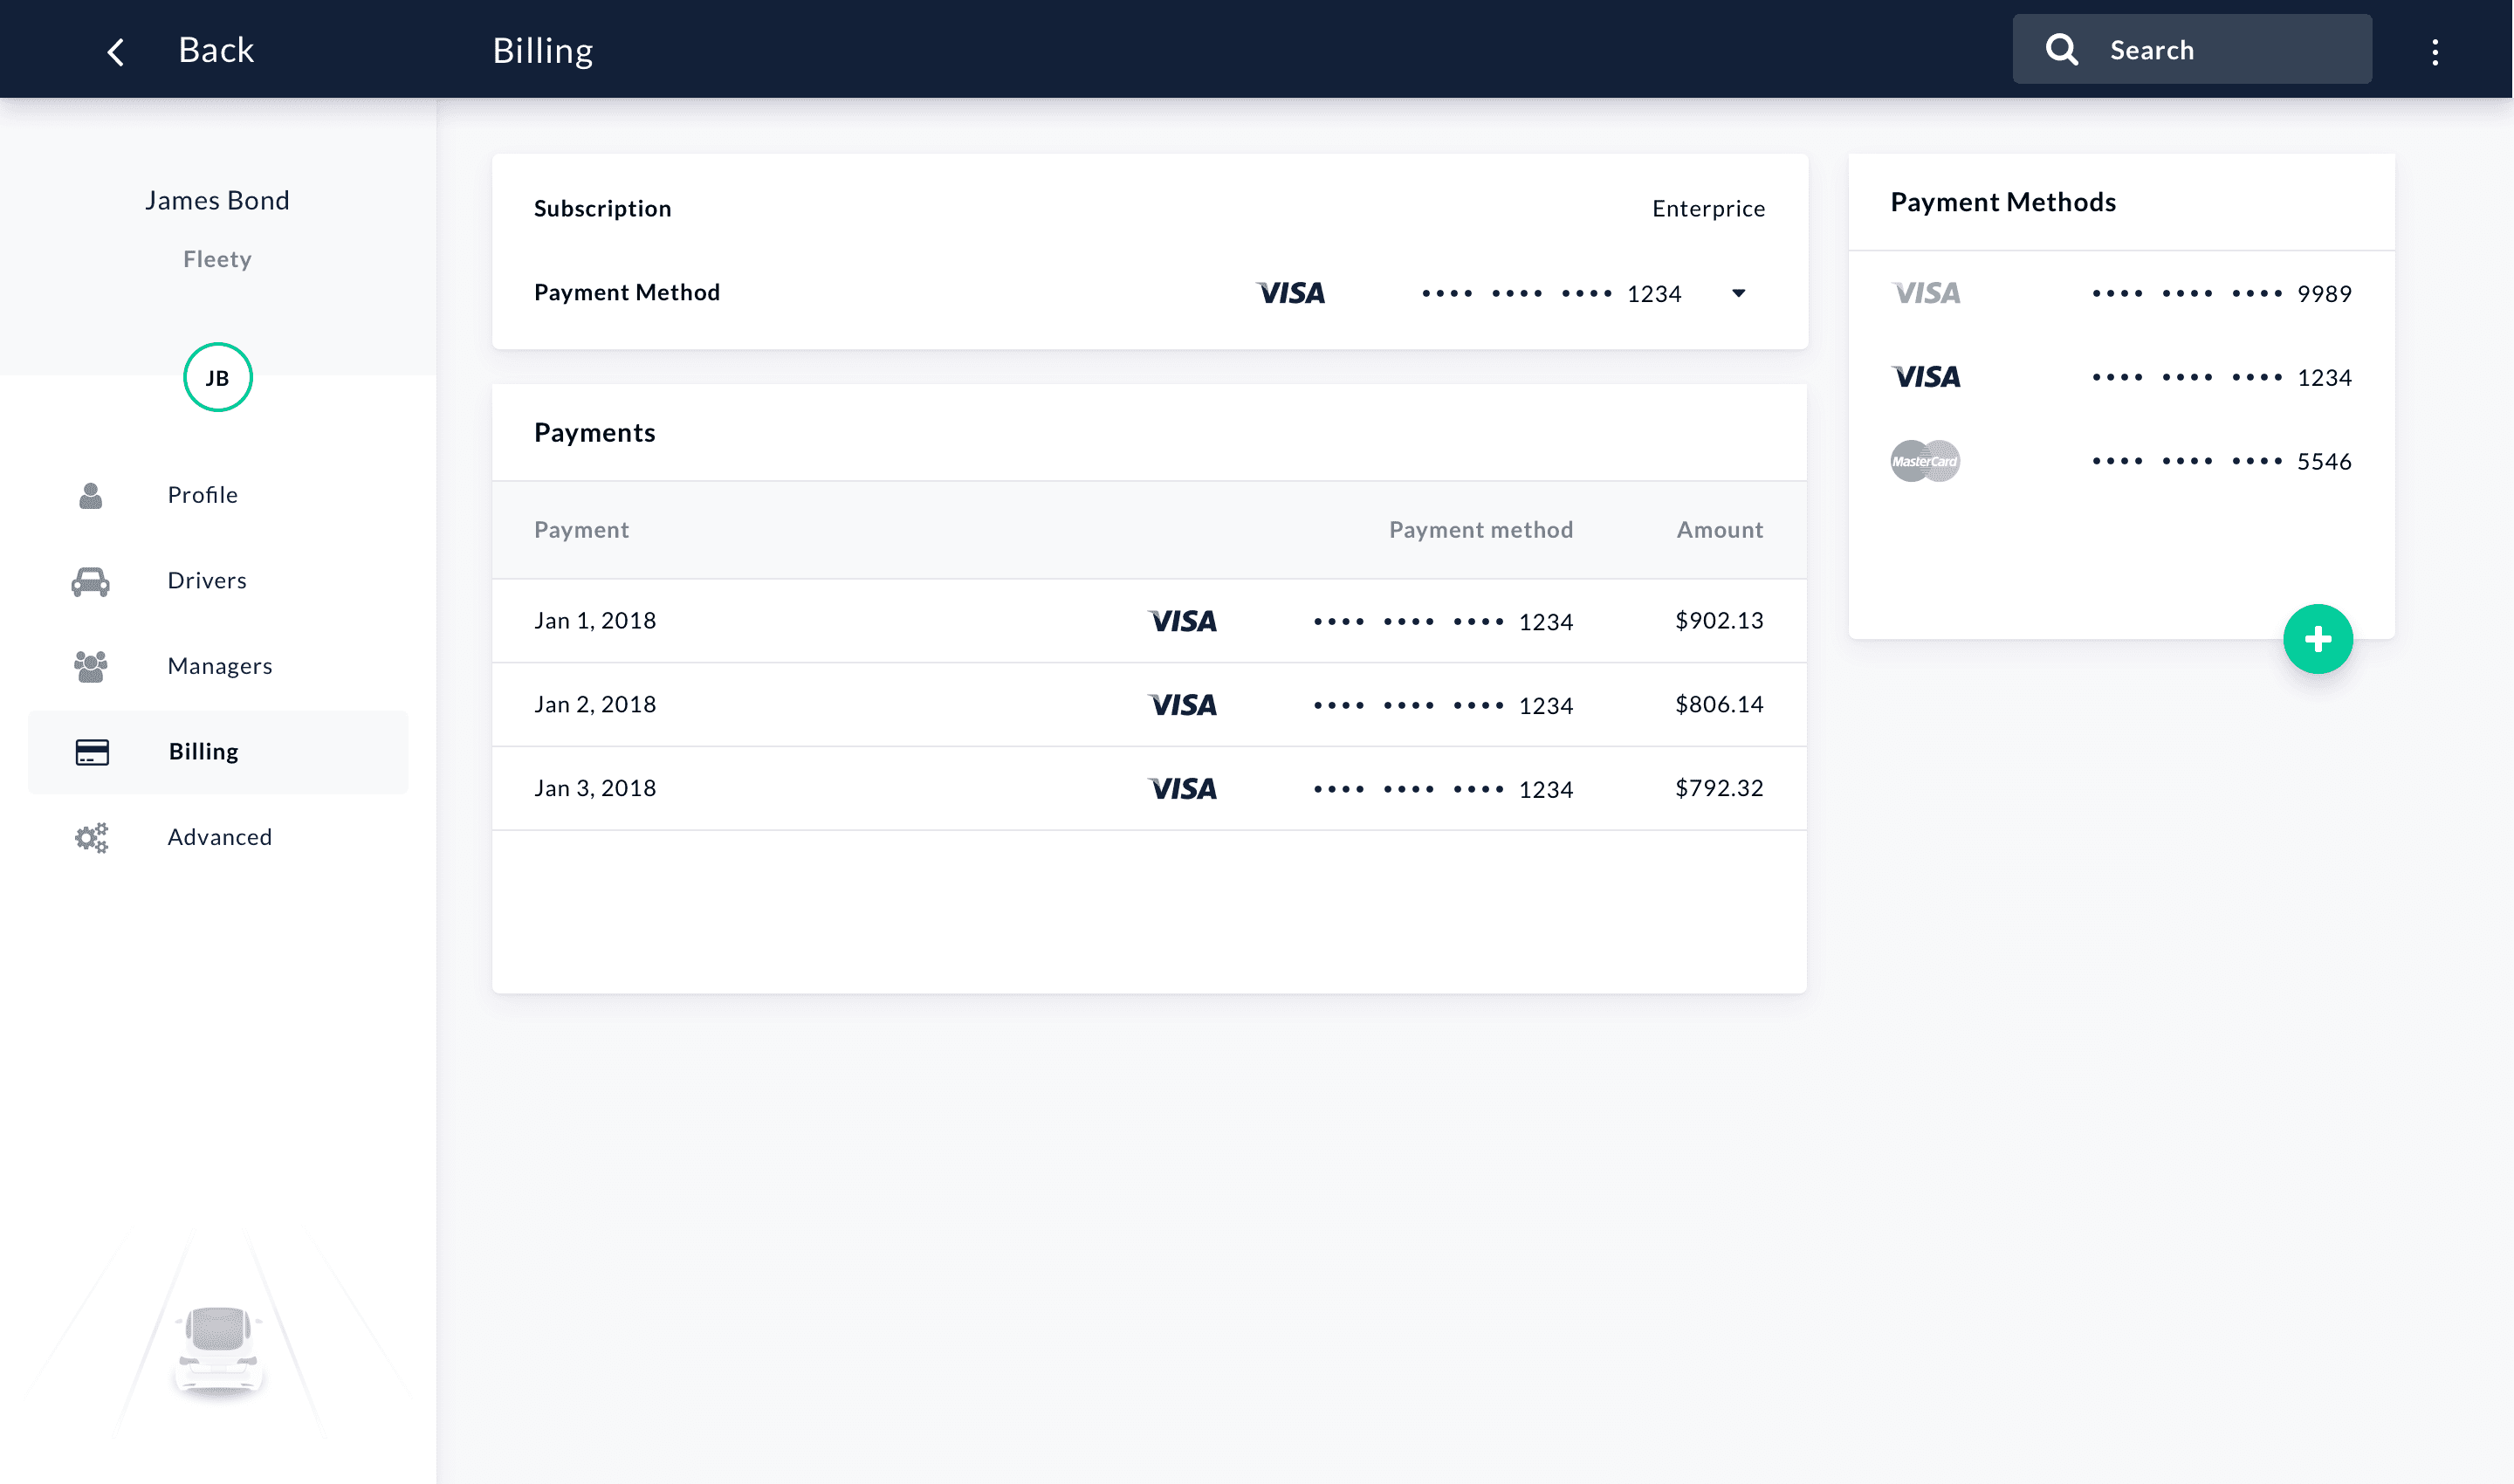The height and width of the screenshot is (1484, 2514).
Task: Open Payment method column sort options
Action: (1480, 529)
